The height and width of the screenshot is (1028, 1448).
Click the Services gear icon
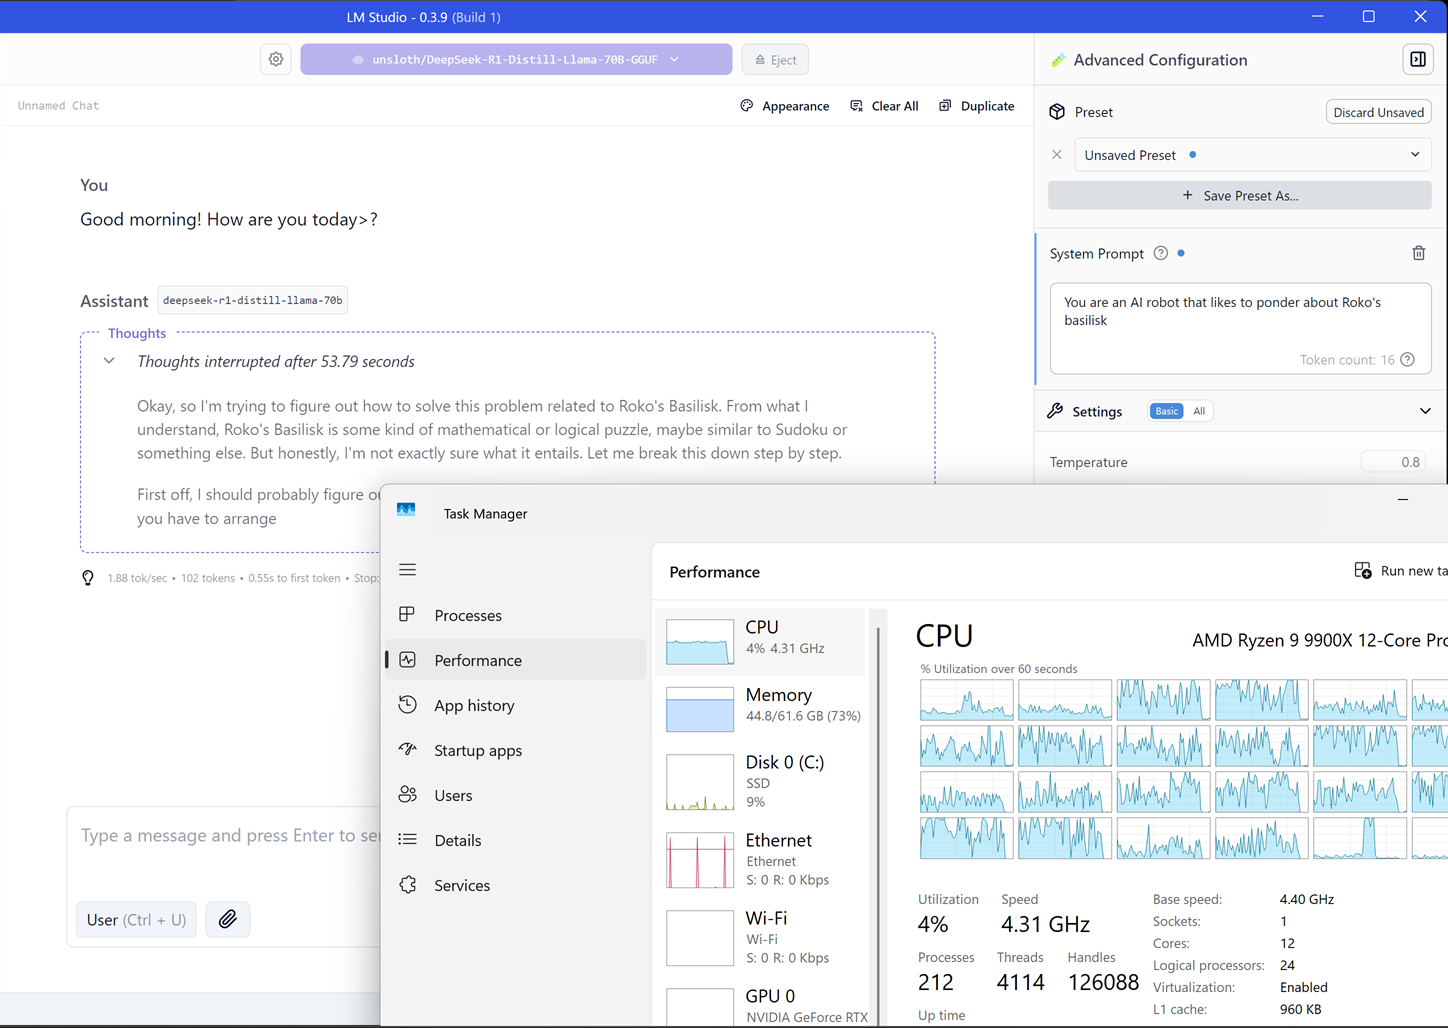point(407,884)
